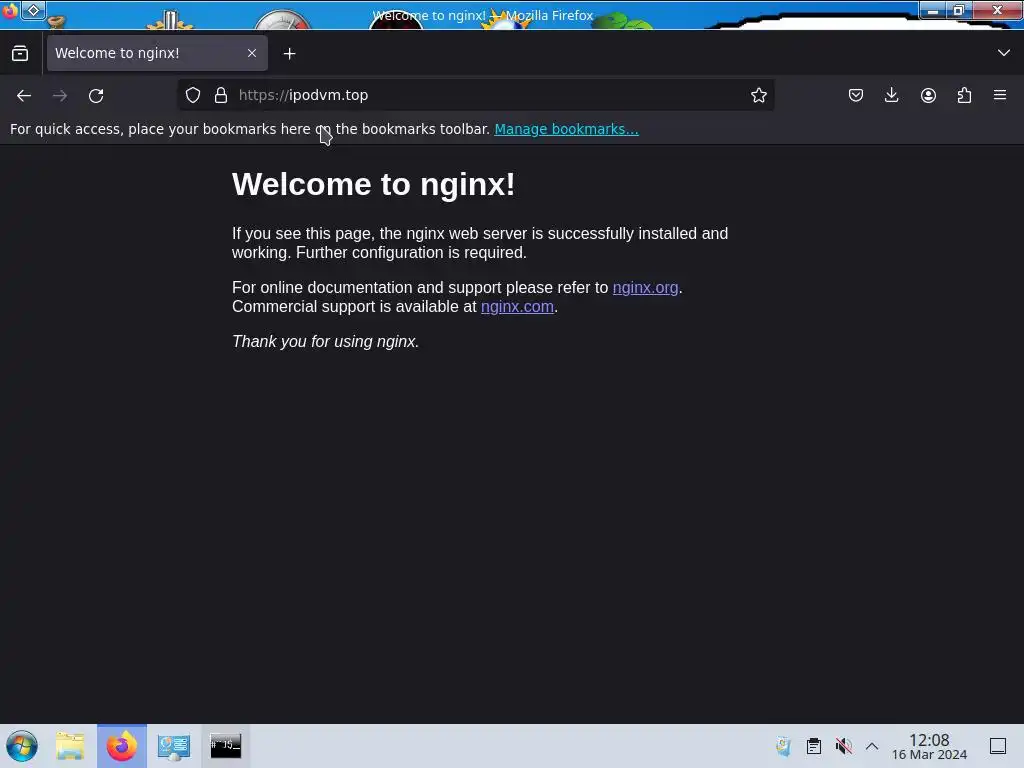View site security padlock details

pyautogui.click(x=221, y=95)
